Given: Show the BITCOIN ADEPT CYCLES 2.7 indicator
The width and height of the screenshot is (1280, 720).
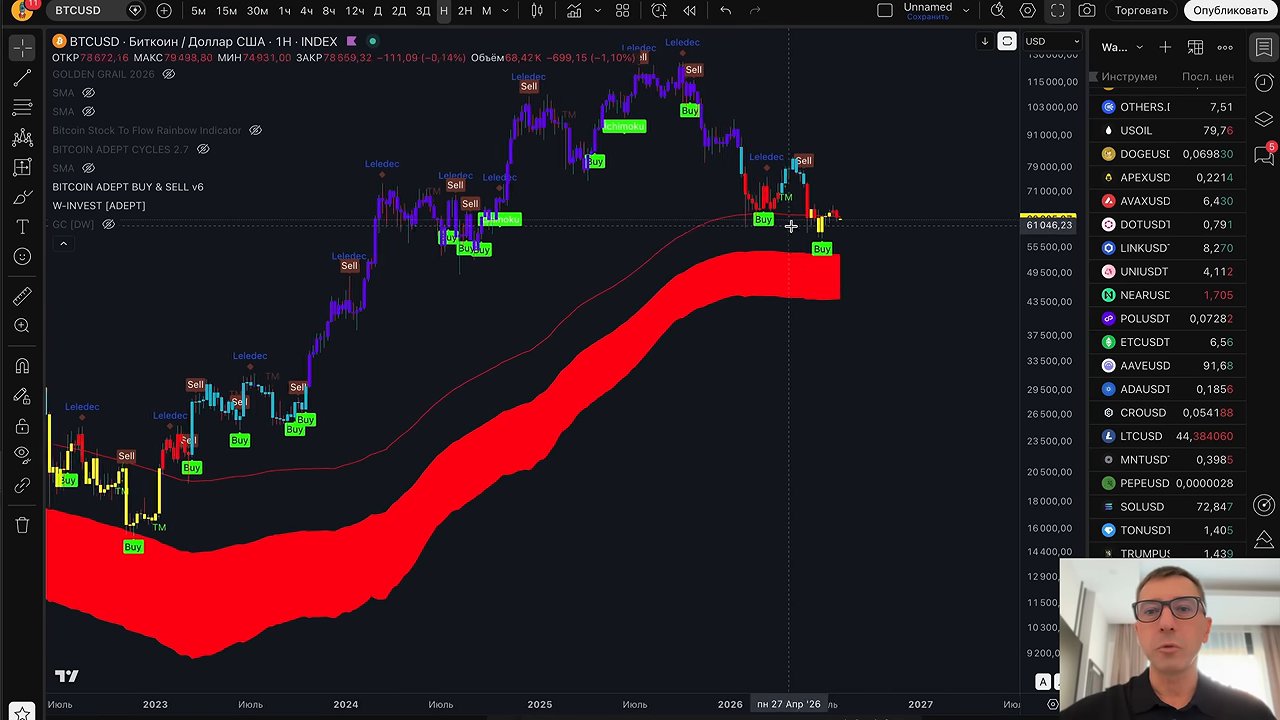Looking at the screenshot, I should coord(203,149).
